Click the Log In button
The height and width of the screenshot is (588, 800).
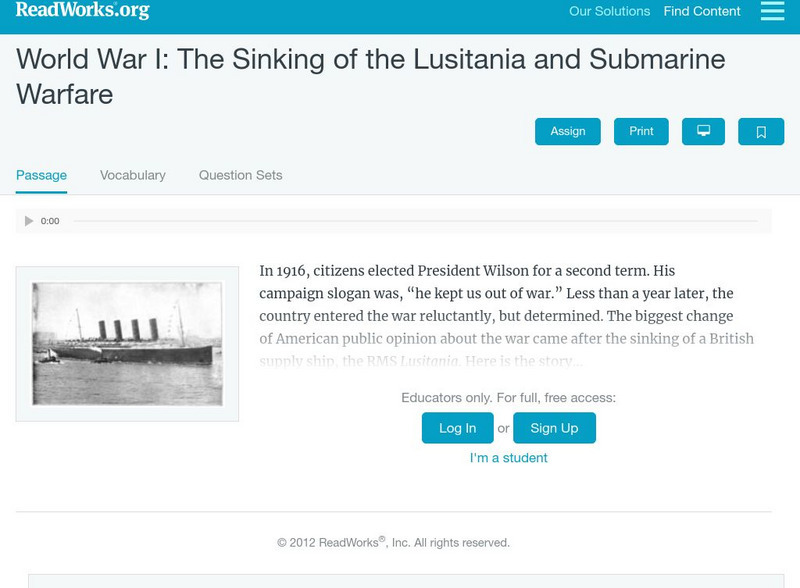click(x=457, y=428)
